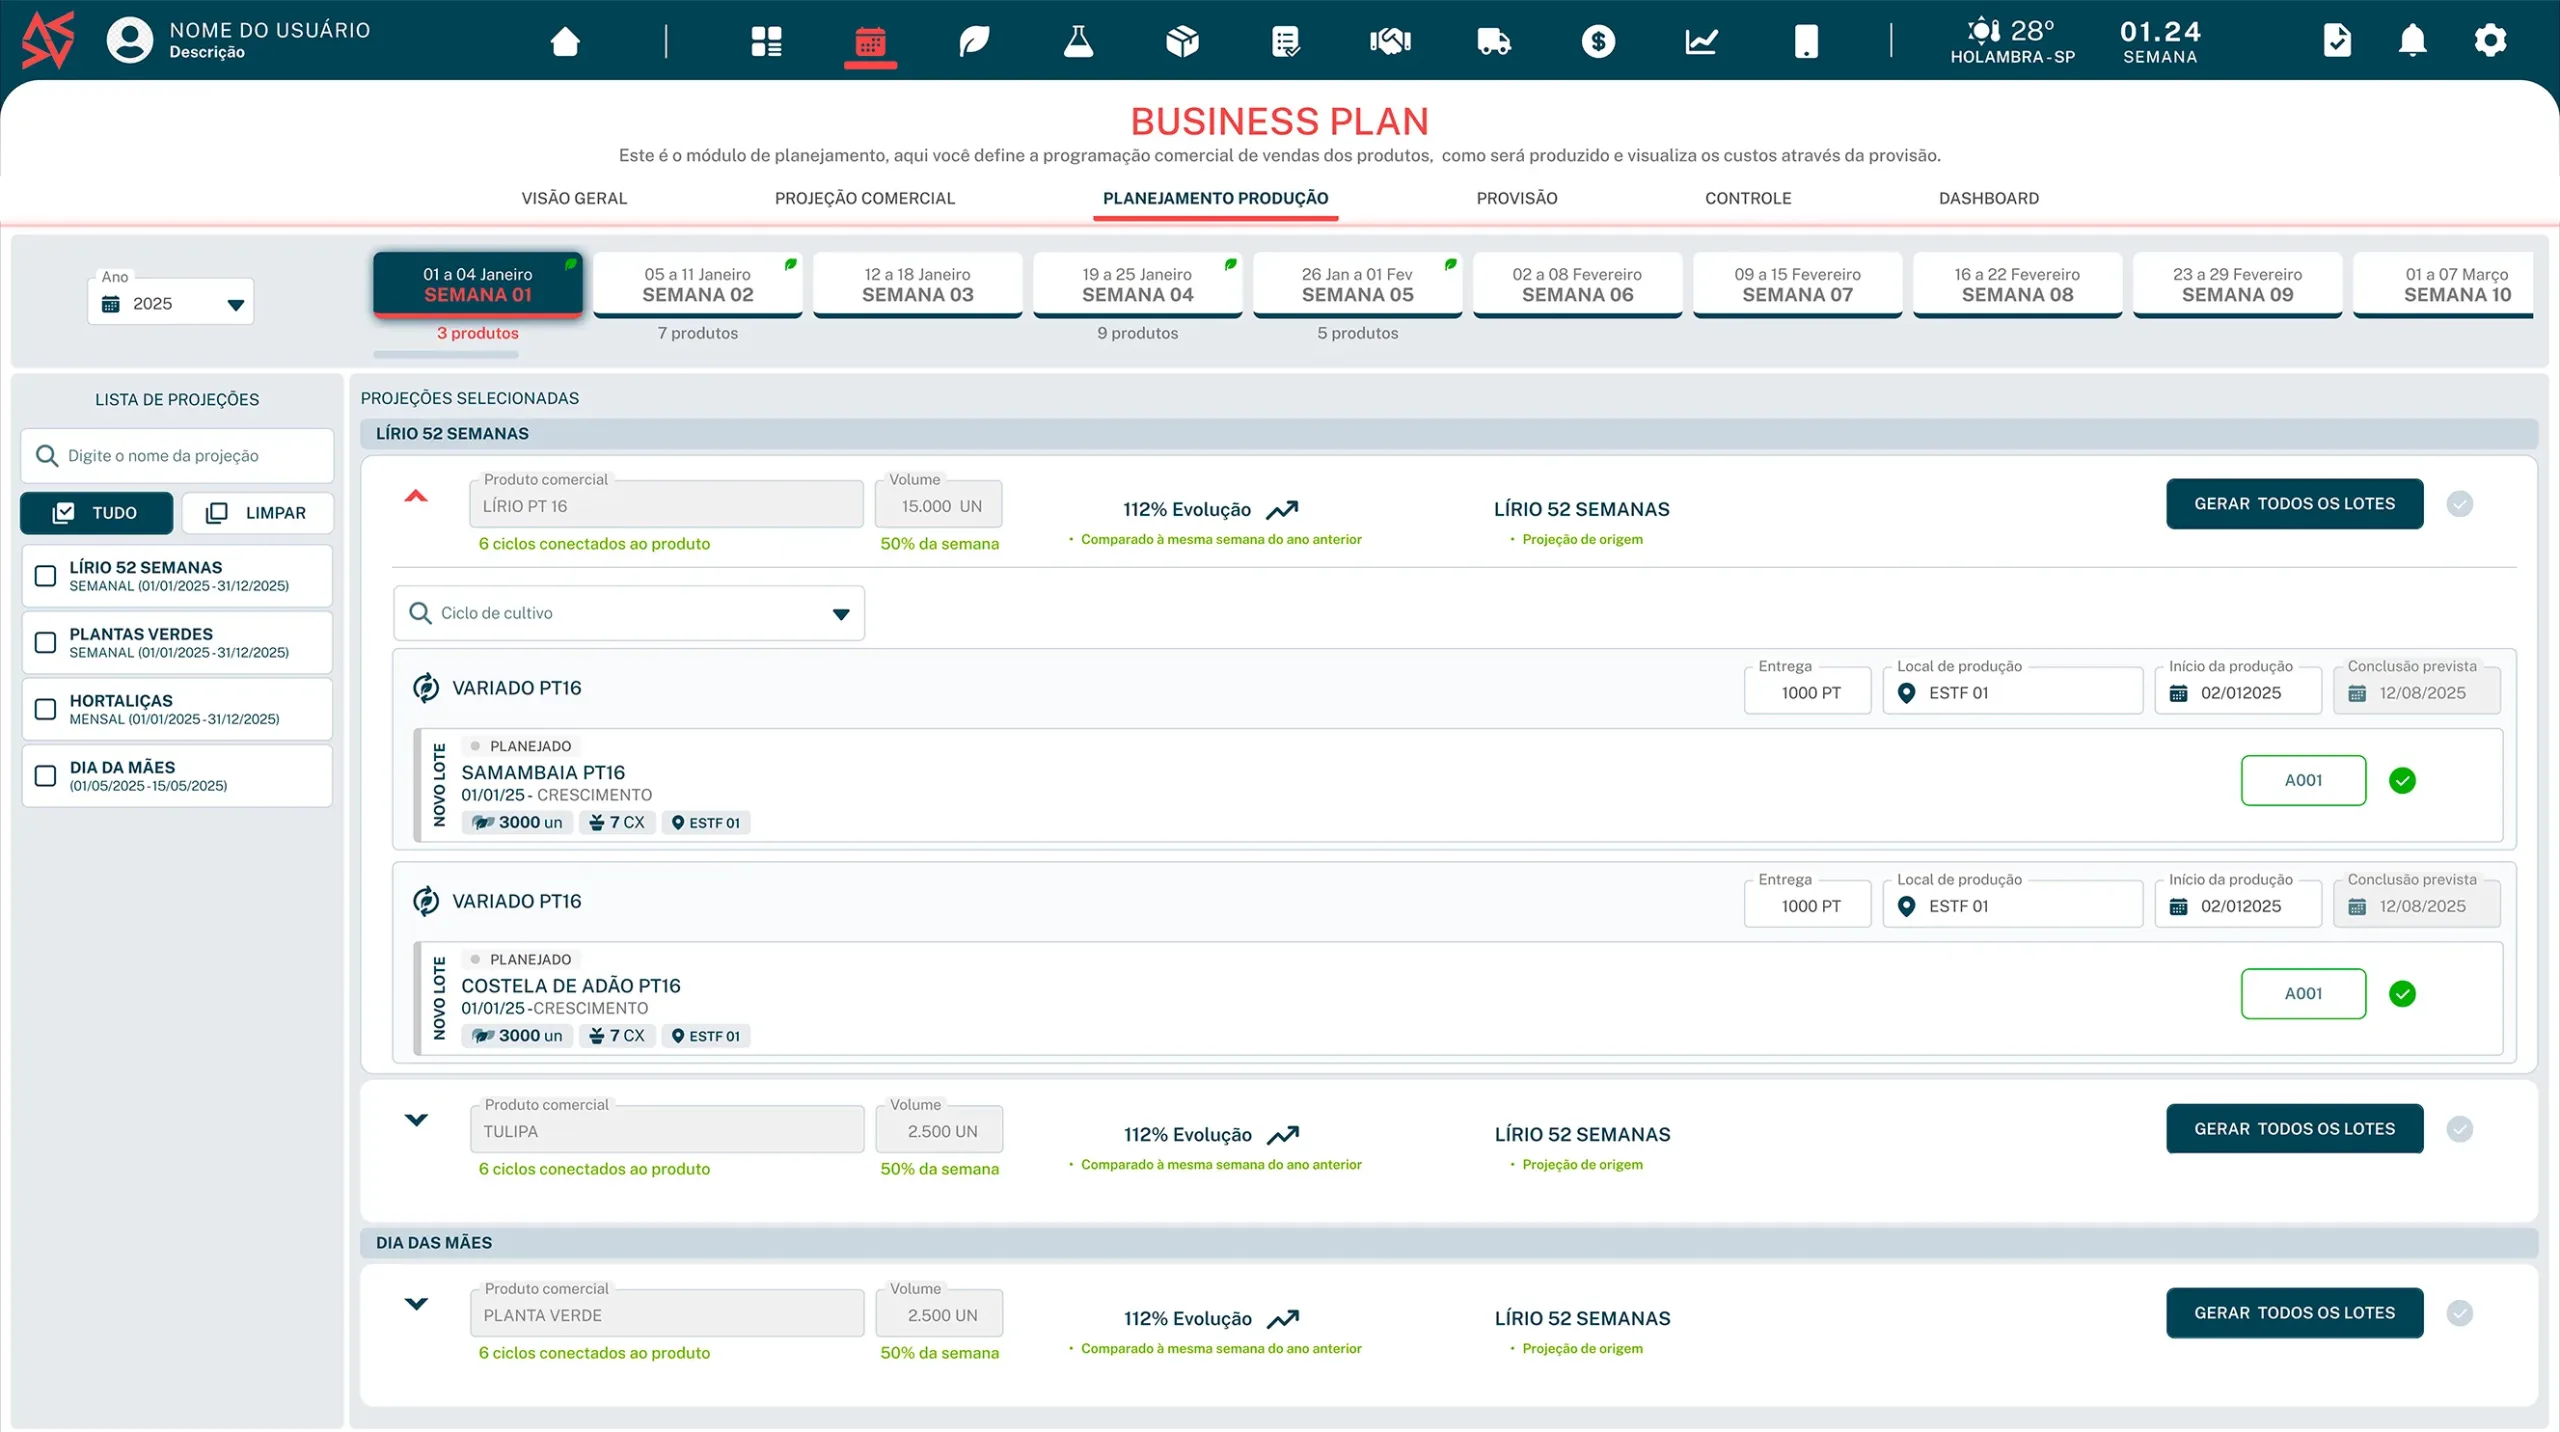Click the leaf icon in navigation bar

(x=973, y=42)
